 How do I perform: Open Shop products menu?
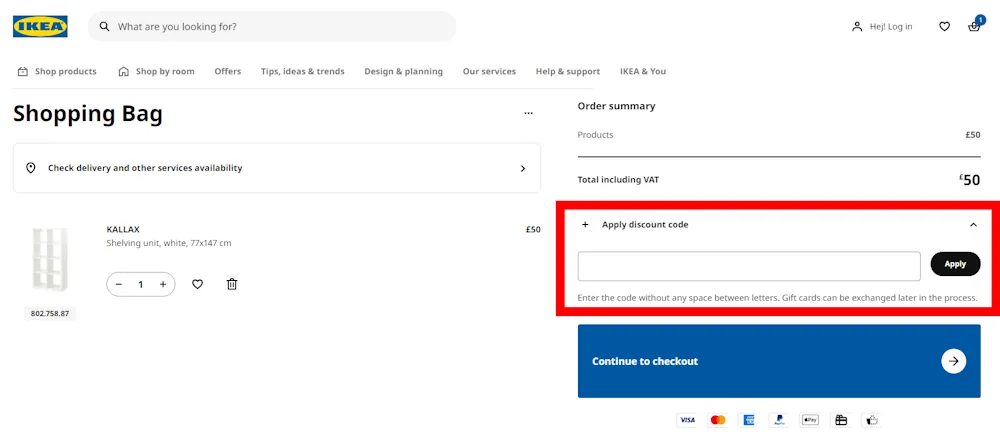(x=57, y=71)
